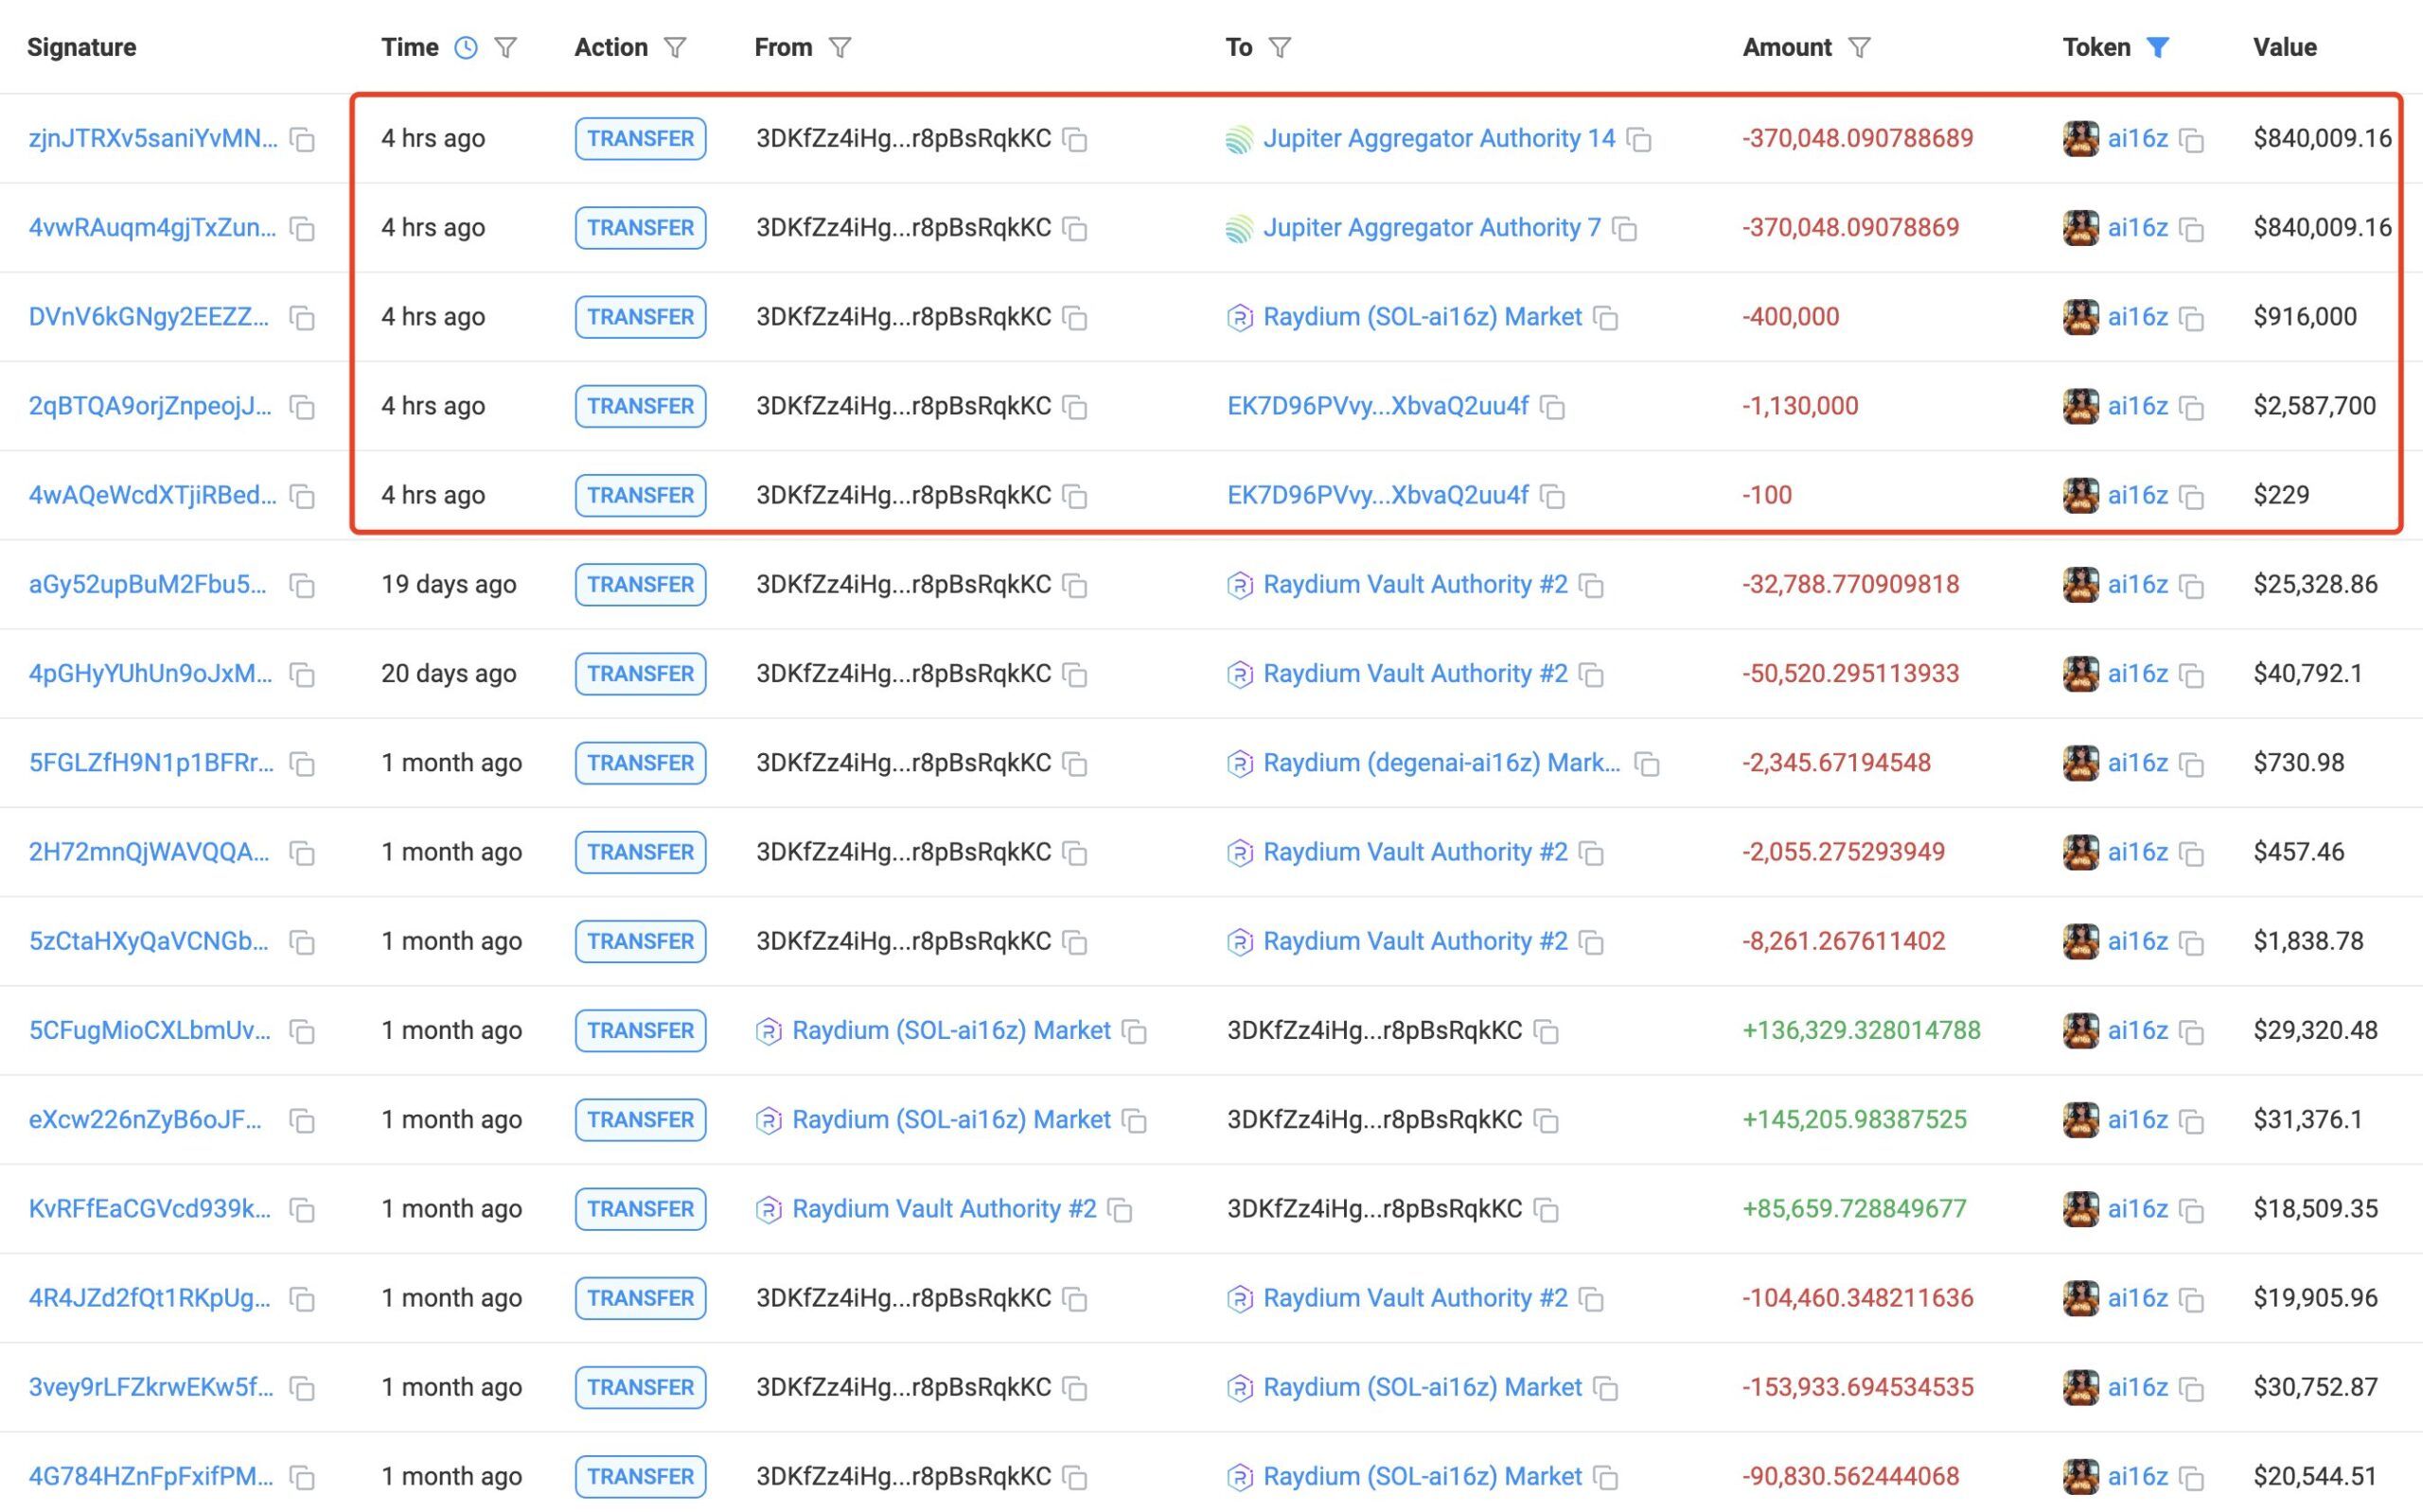The width and height of the screenshot is (2423, 1512).
Task: Click the Value column header
Action: 2283,47
